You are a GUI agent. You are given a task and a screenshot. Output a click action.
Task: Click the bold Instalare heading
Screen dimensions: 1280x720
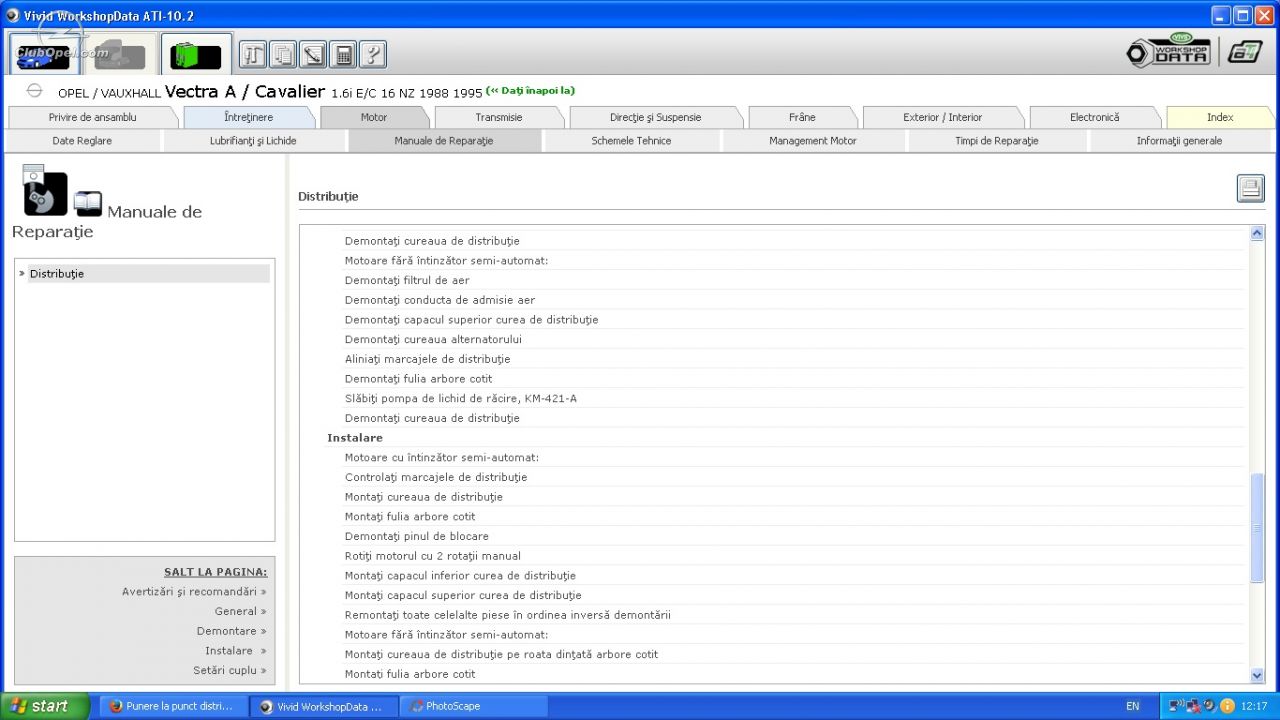click(355, 438)
